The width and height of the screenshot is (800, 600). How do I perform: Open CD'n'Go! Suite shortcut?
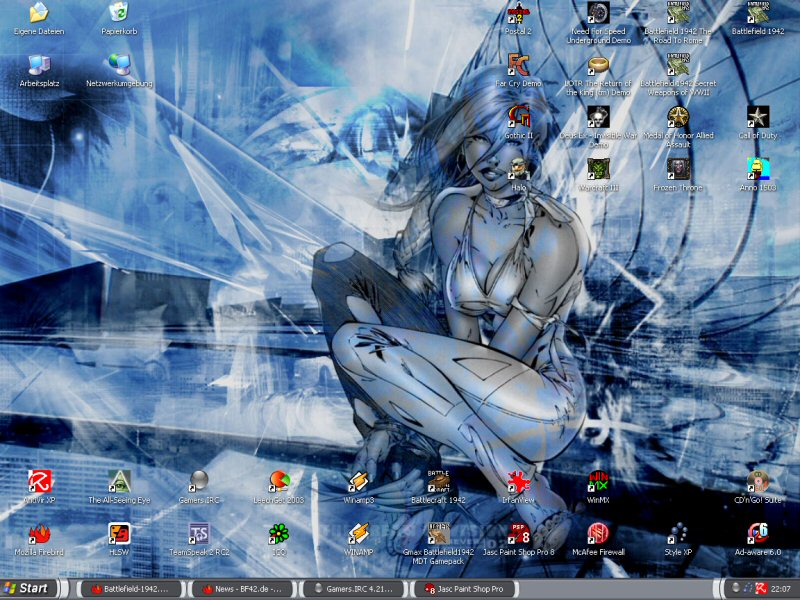[x=758, y=481]
